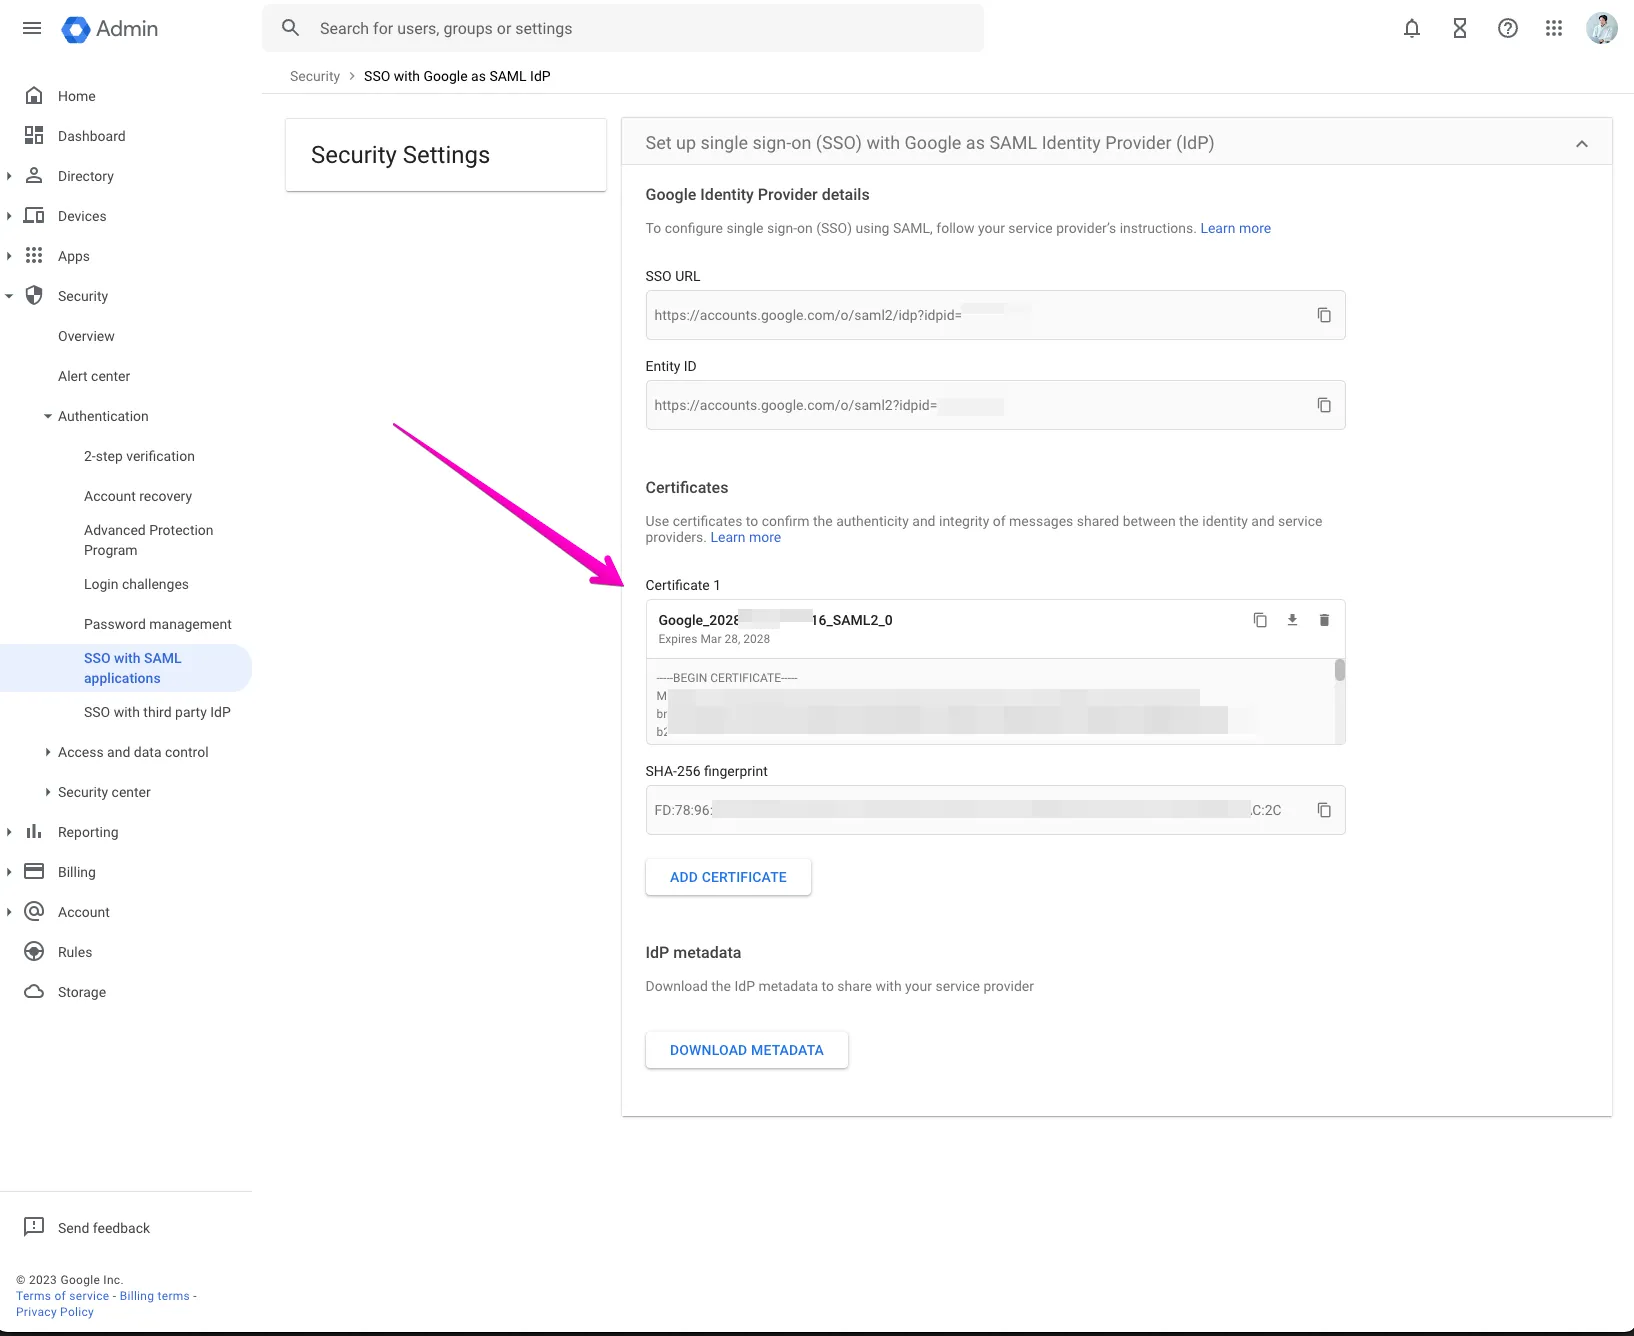Click the ADD CERTIFICATE button
Viewport: 1634px width, 1336px height.
728,877
